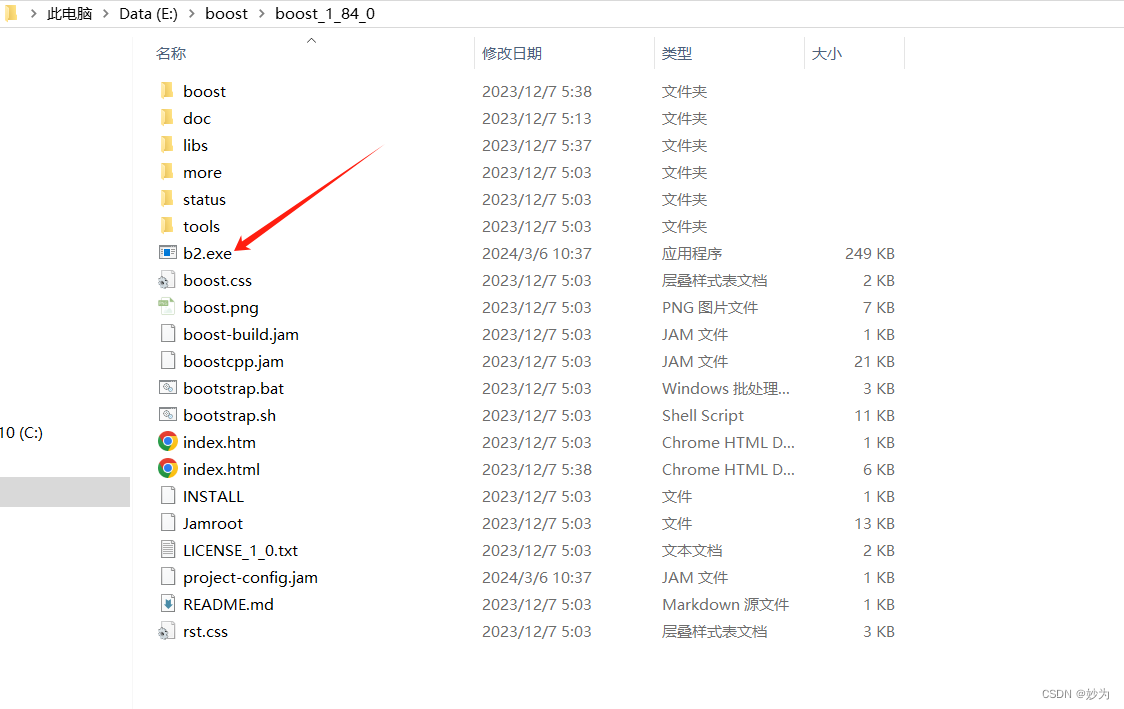
Task: Select the boost.css file icon
Action: coord(167,280)
